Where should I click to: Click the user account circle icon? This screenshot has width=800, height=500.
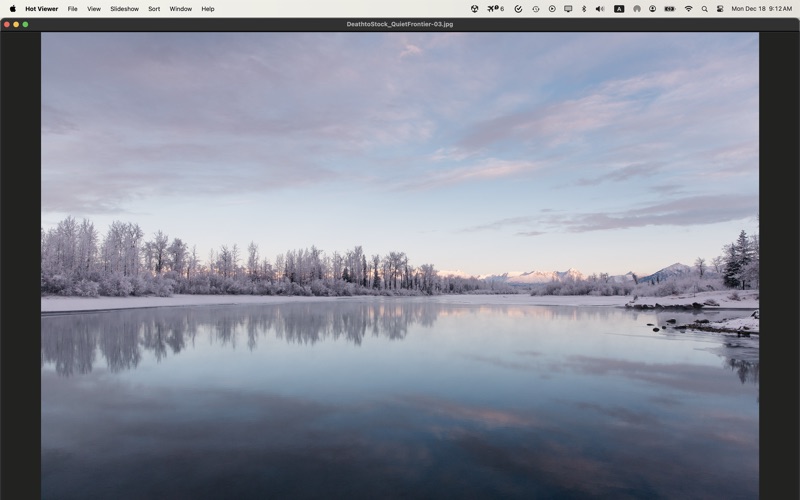click(653, 9)
